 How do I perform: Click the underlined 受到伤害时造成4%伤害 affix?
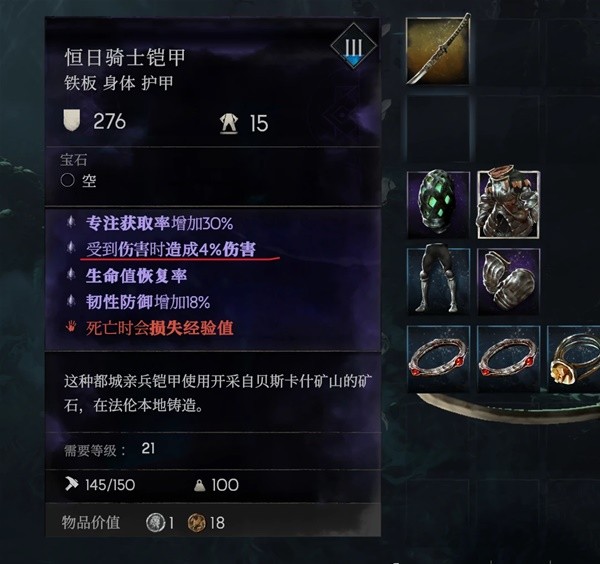pyautogui.click(x=171, y=249)
